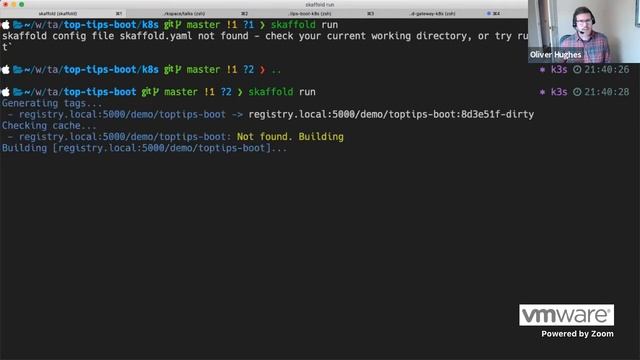Viewport: 640px width, 360px height.
Task: Switch to the gateway-k8s terminal tab
Action: (441, 13)
